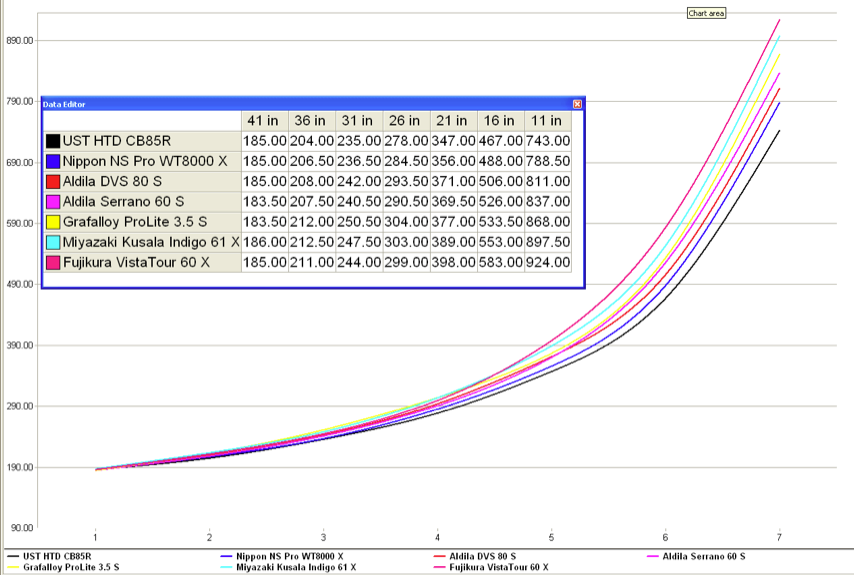This screenshot has height=575, width=854.
Task: Click the black UST HTD CB85R color swatch
Action: (x=53, y=142)
